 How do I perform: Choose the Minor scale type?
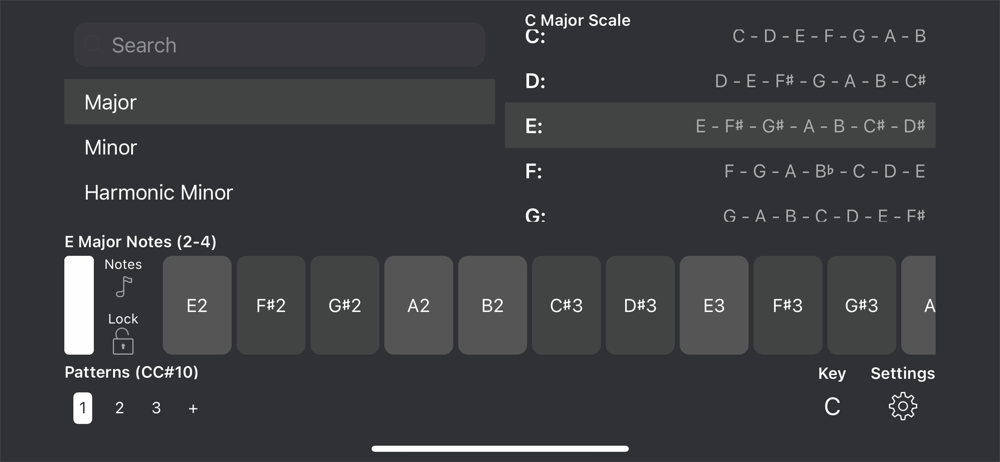(x=279, y=147)
